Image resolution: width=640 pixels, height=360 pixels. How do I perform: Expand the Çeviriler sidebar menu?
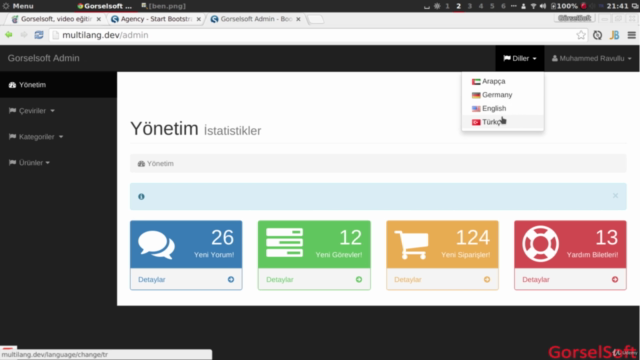pyautogui.click(x=32, y=111)
